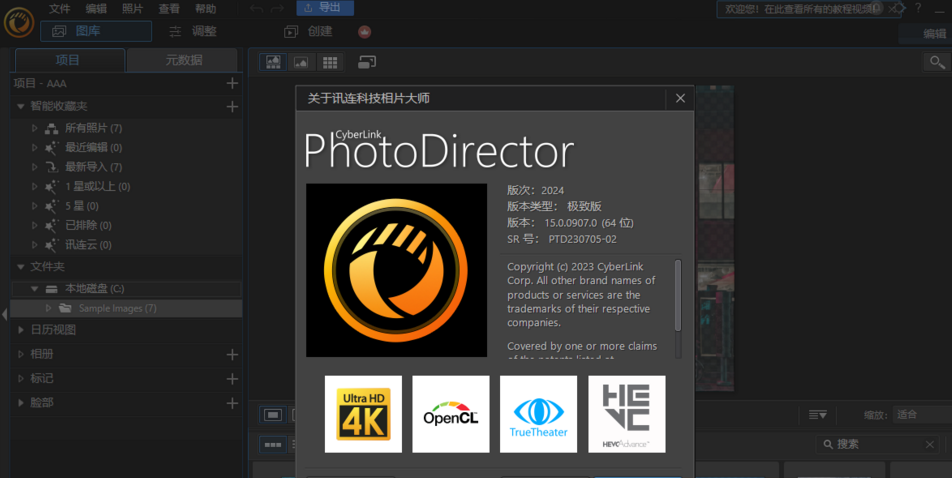The width and height of the screenshot is (952, 478).
Task: Click the HEVC Advance badge
Action: click(x=627, y=414)
